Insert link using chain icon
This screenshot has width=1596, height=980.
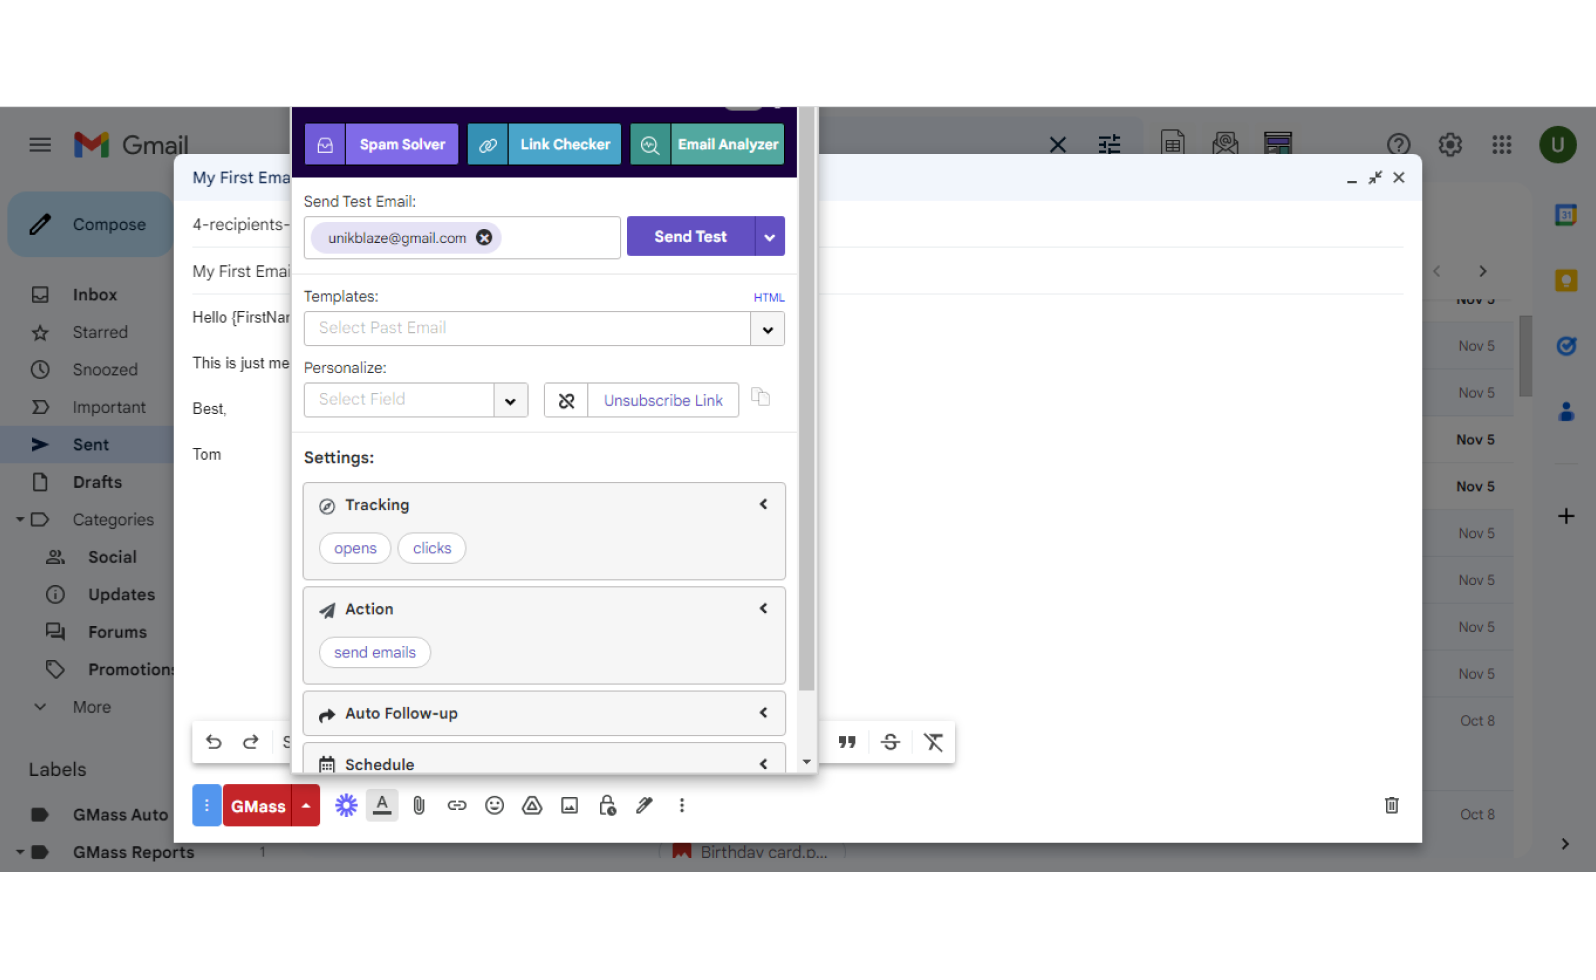click(457, 806)
